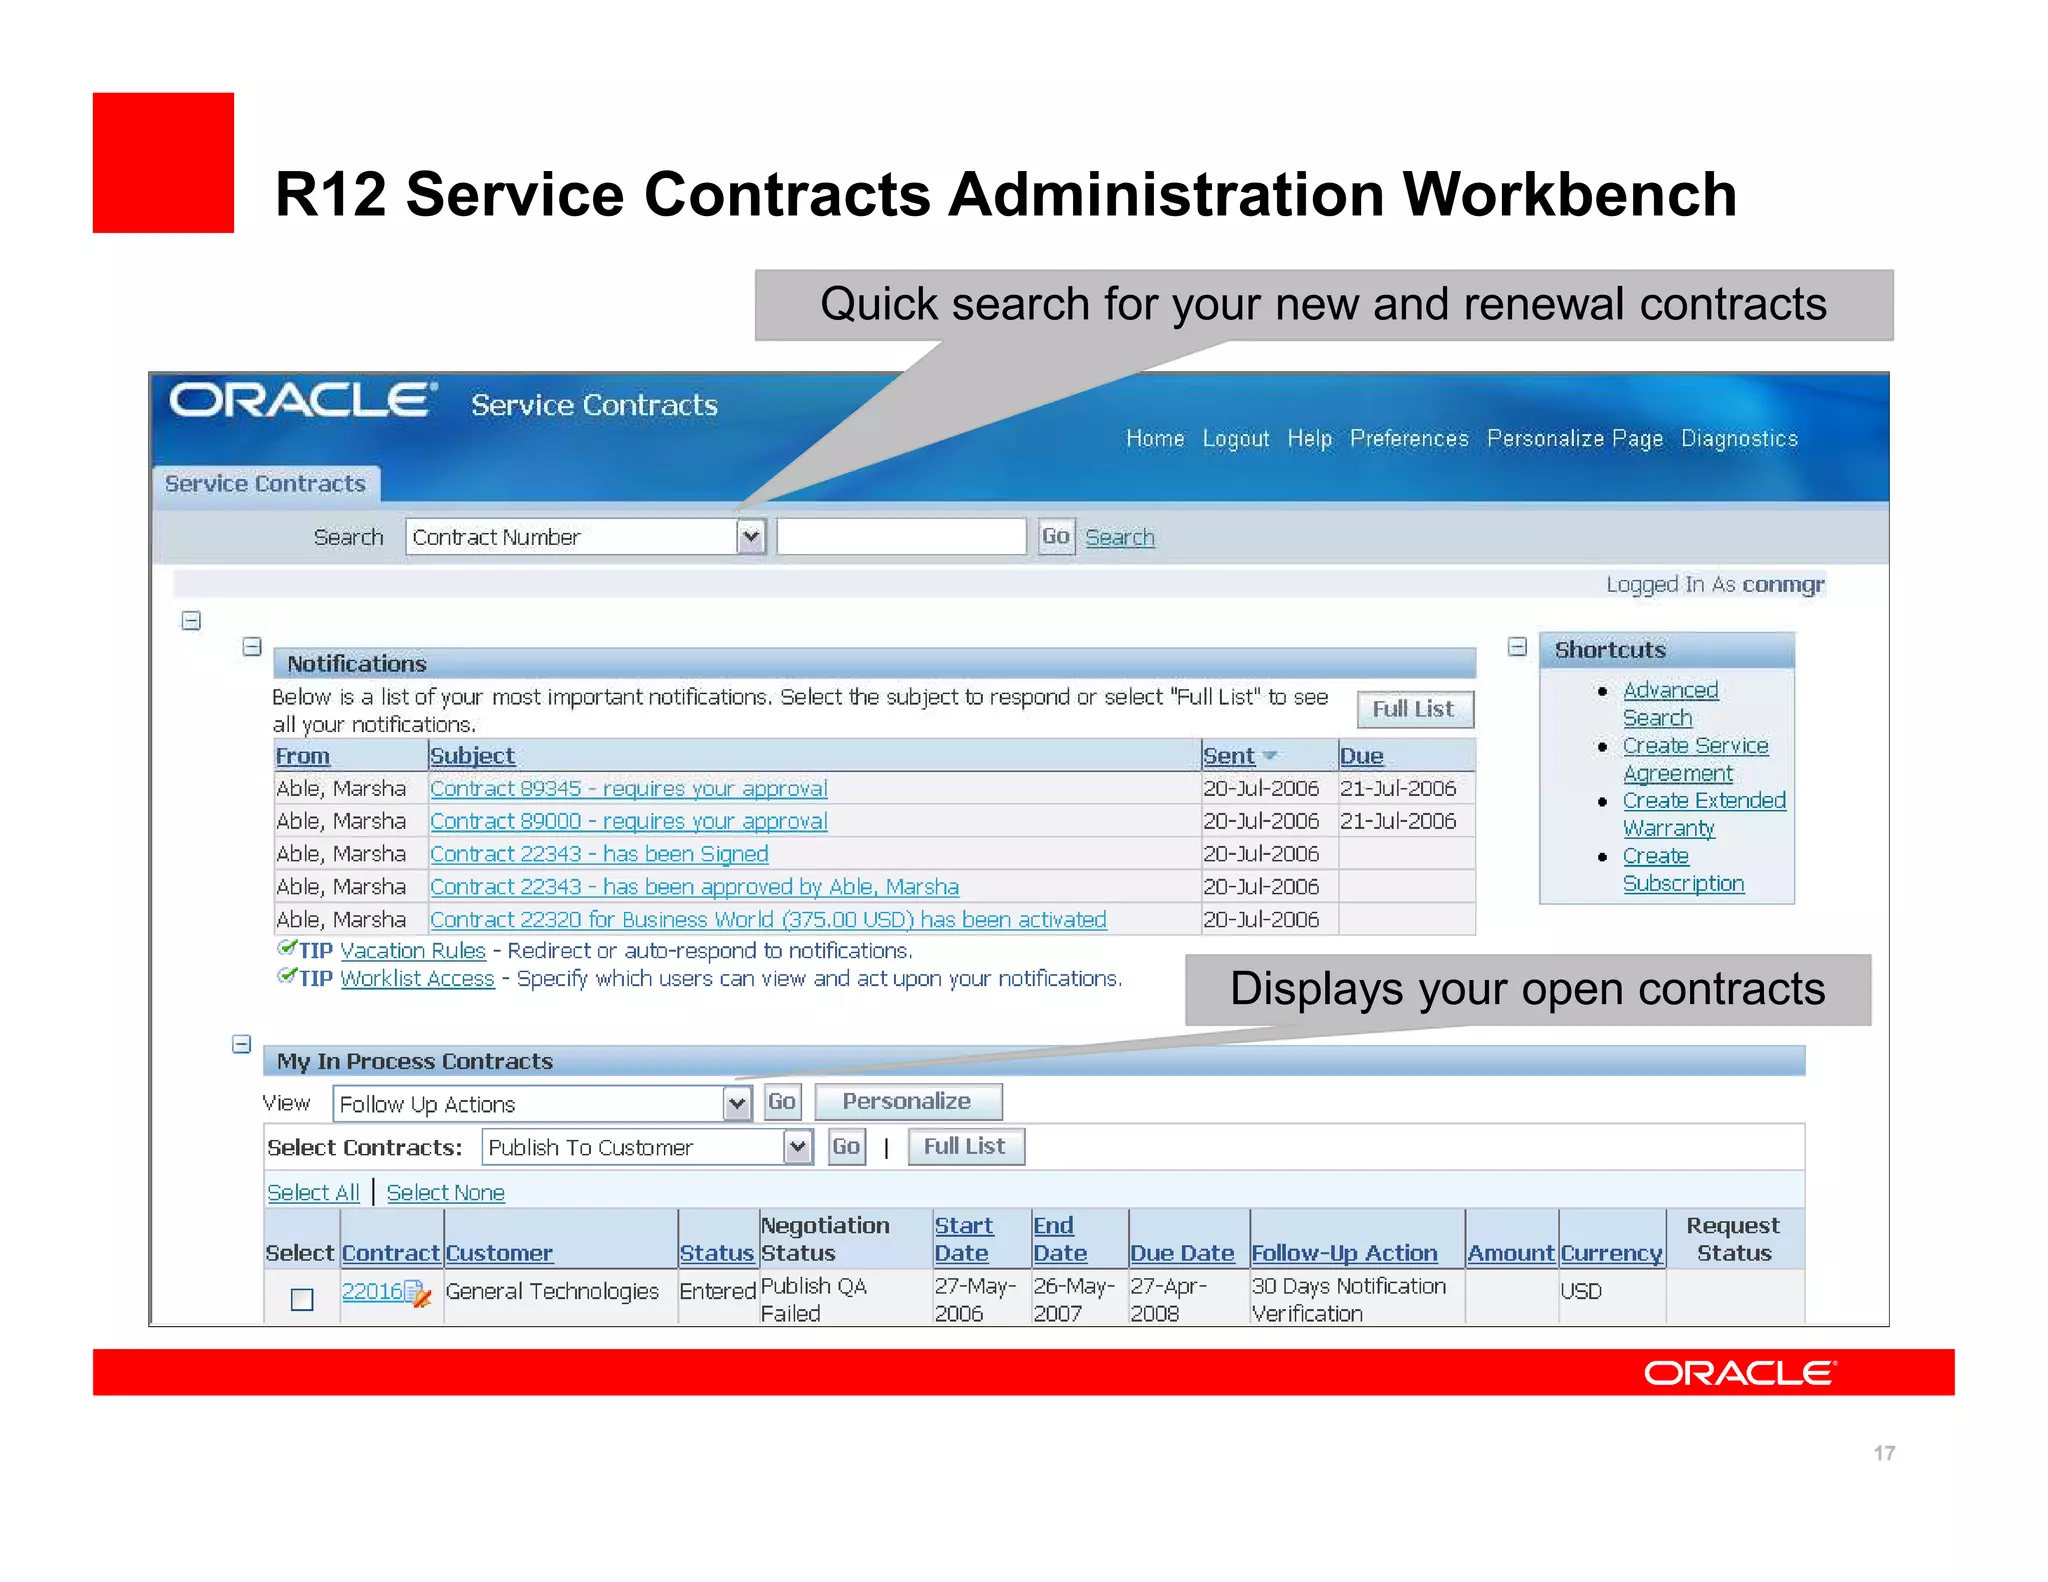Image resolution: width=2048 pixels, height=1582 pixels.
Task: Open the Vacation Rules tip link
Action: click(413, 951)
